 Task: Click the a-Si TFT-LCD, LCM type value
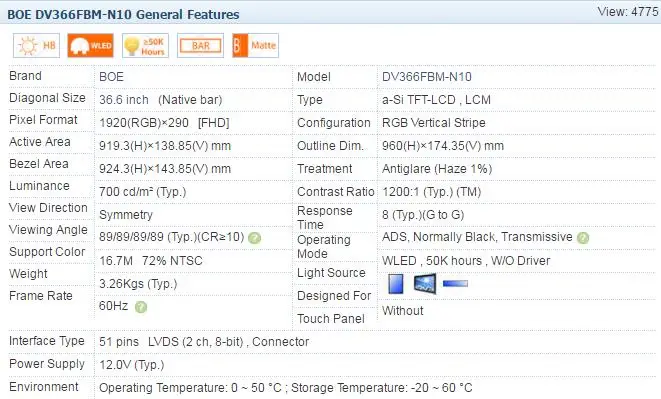436,100
